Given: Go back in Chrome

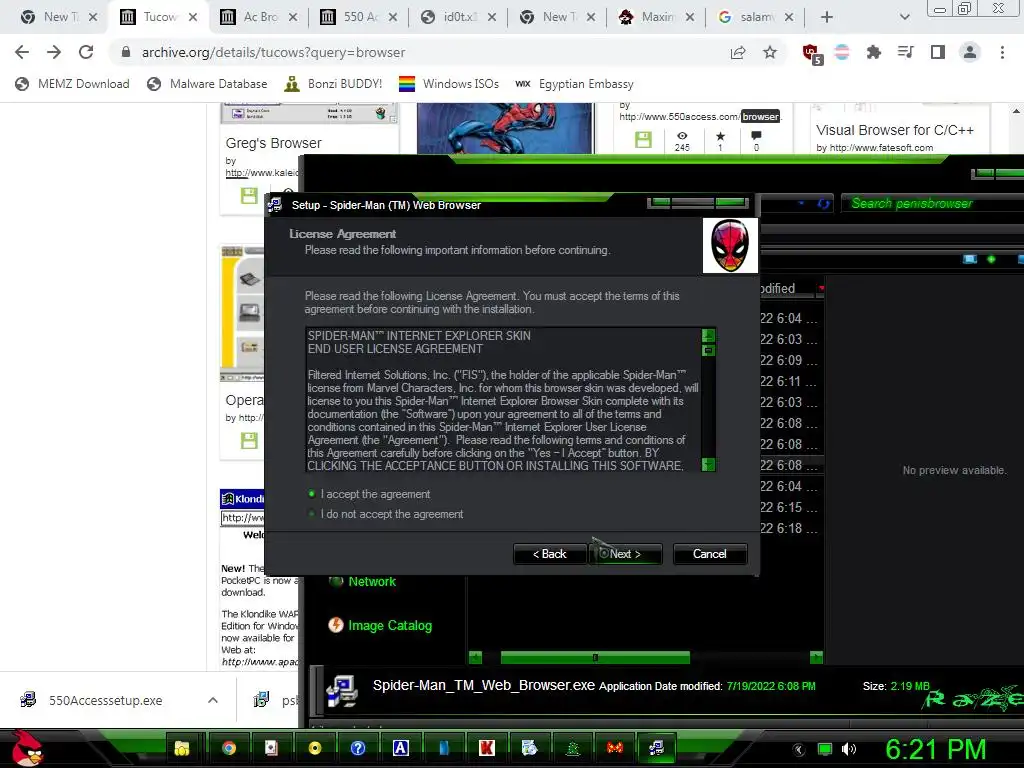Looking at the screenshot, I should pos(22,52).
